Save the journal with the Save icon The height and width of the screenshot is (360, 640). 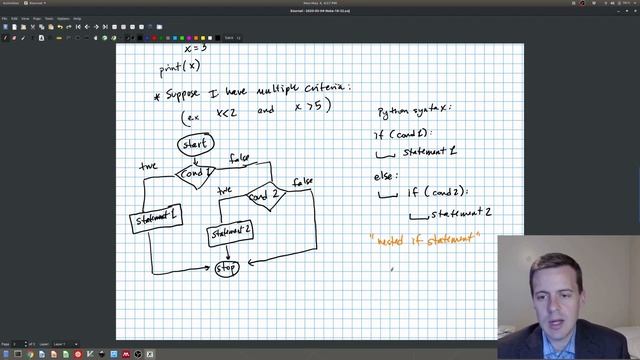[5, 27]
